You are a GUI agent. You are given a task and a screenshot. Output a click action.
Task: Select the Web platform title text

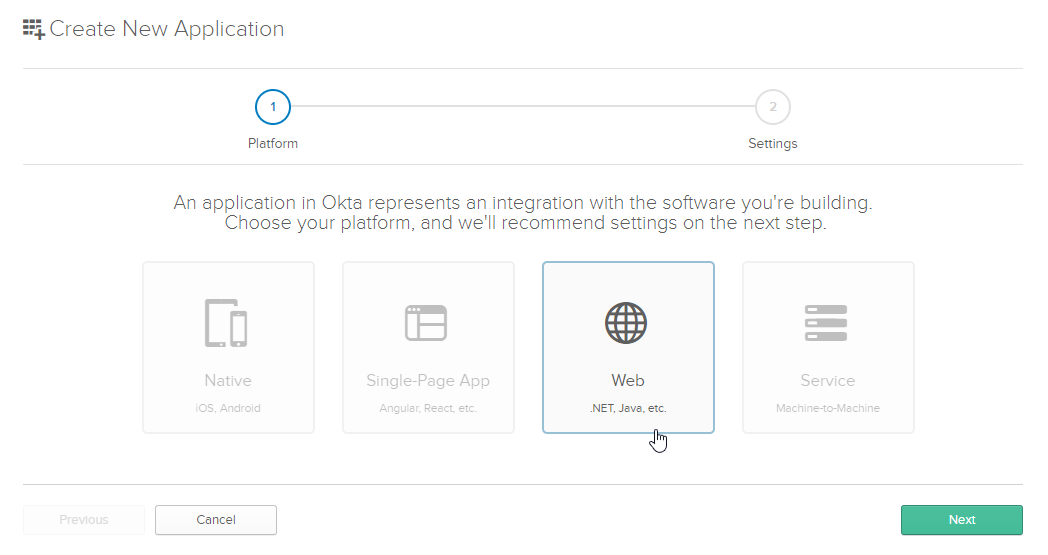628,381
